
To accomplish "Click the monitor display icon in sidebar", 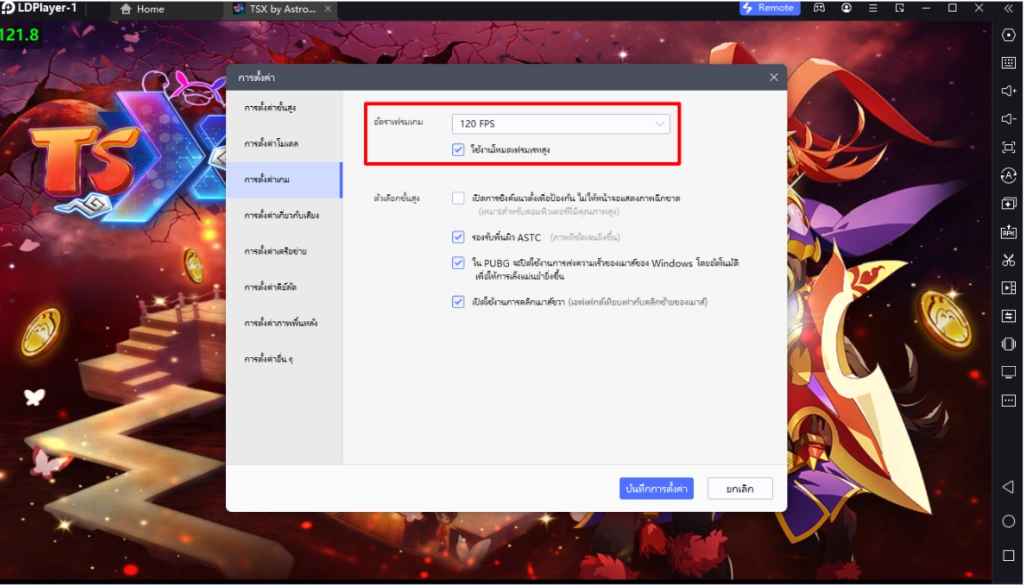I will (1008, 372).
